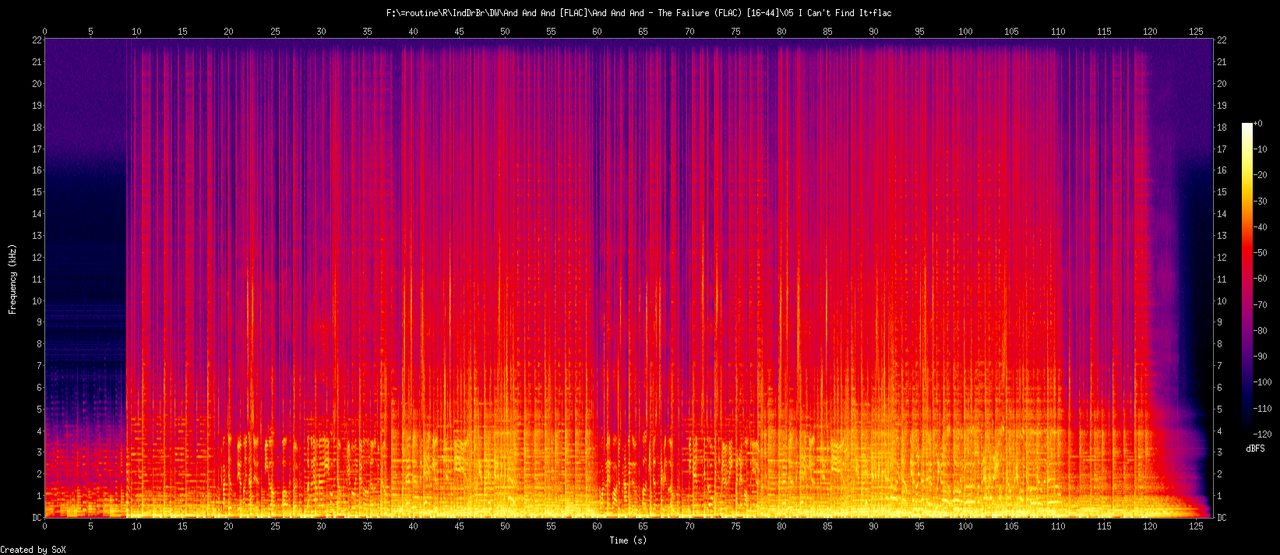The image size is (1280, 555).
Task: Click "DC" on the right frequency axis
Action: tap(1222, 518)
